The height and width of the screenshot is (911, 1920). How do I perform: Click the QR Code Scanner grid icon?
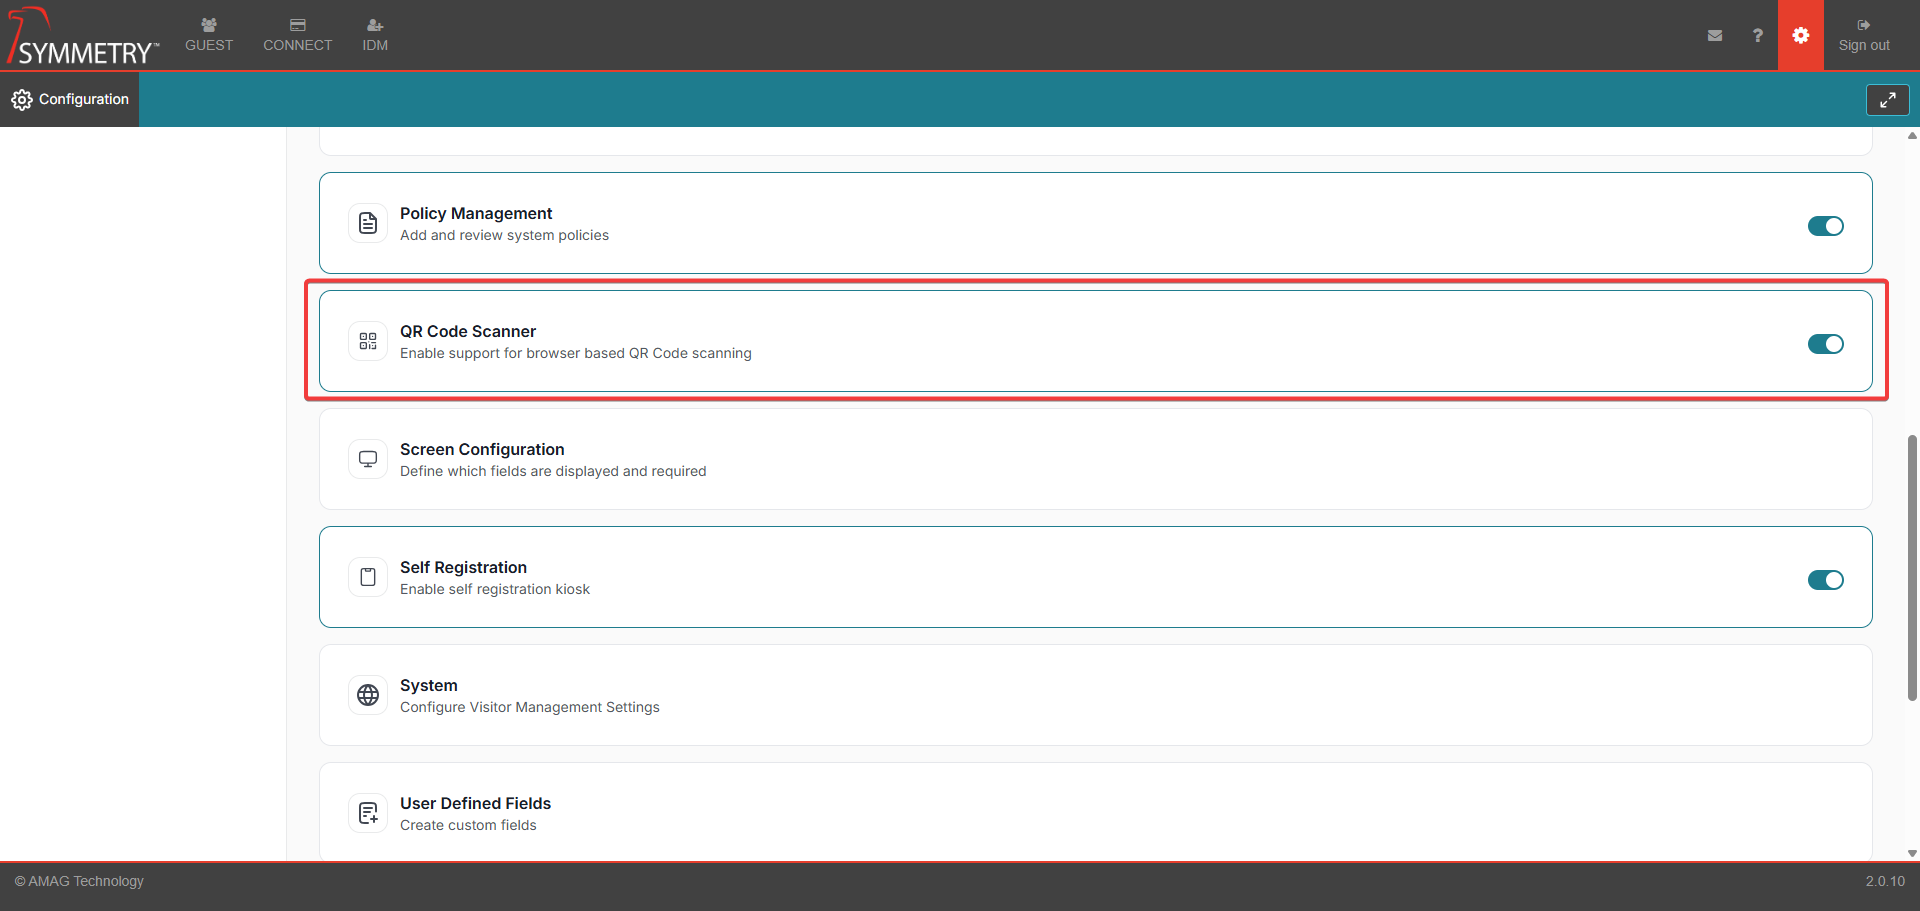368,341
